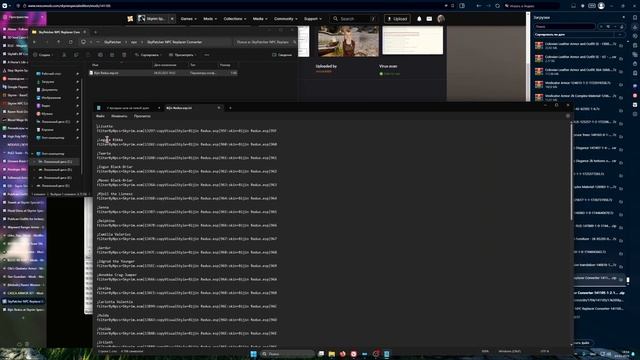Open the notifications bell on Nexus Mods
Screen dimensions: 640x360
(419, 19)
